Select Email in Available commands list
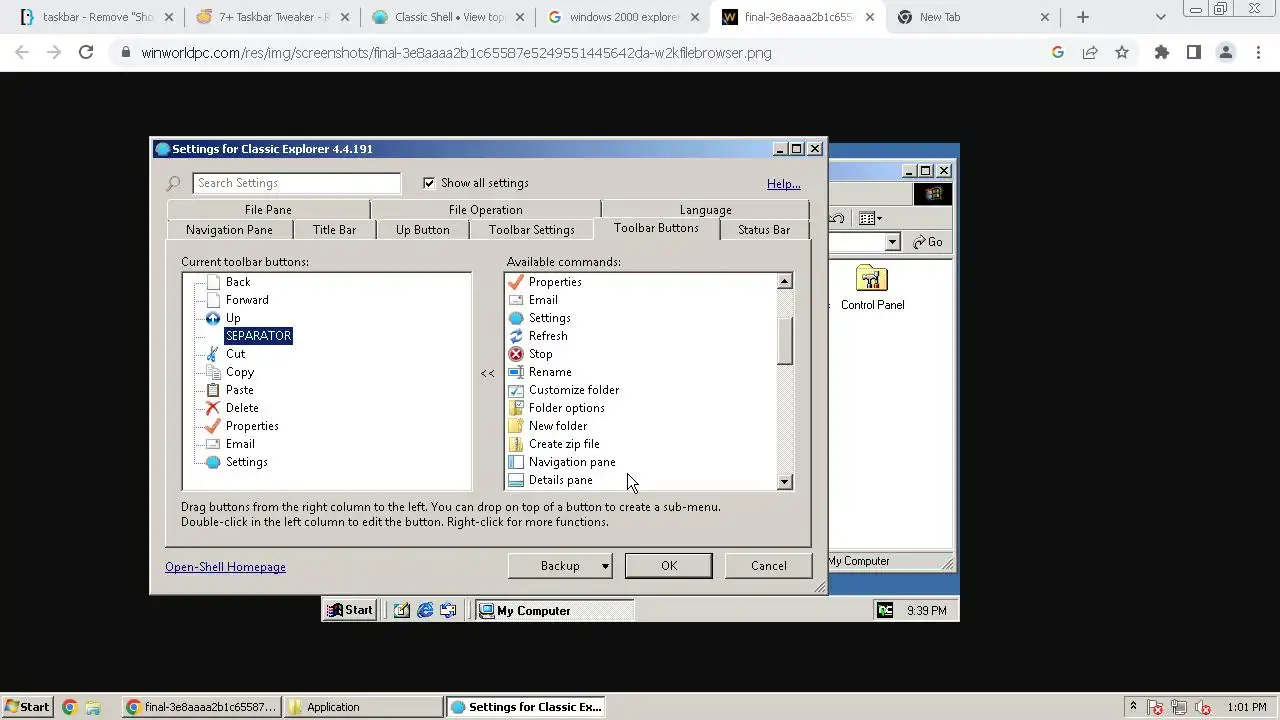 pyautogui.click(x=543, y=300)
